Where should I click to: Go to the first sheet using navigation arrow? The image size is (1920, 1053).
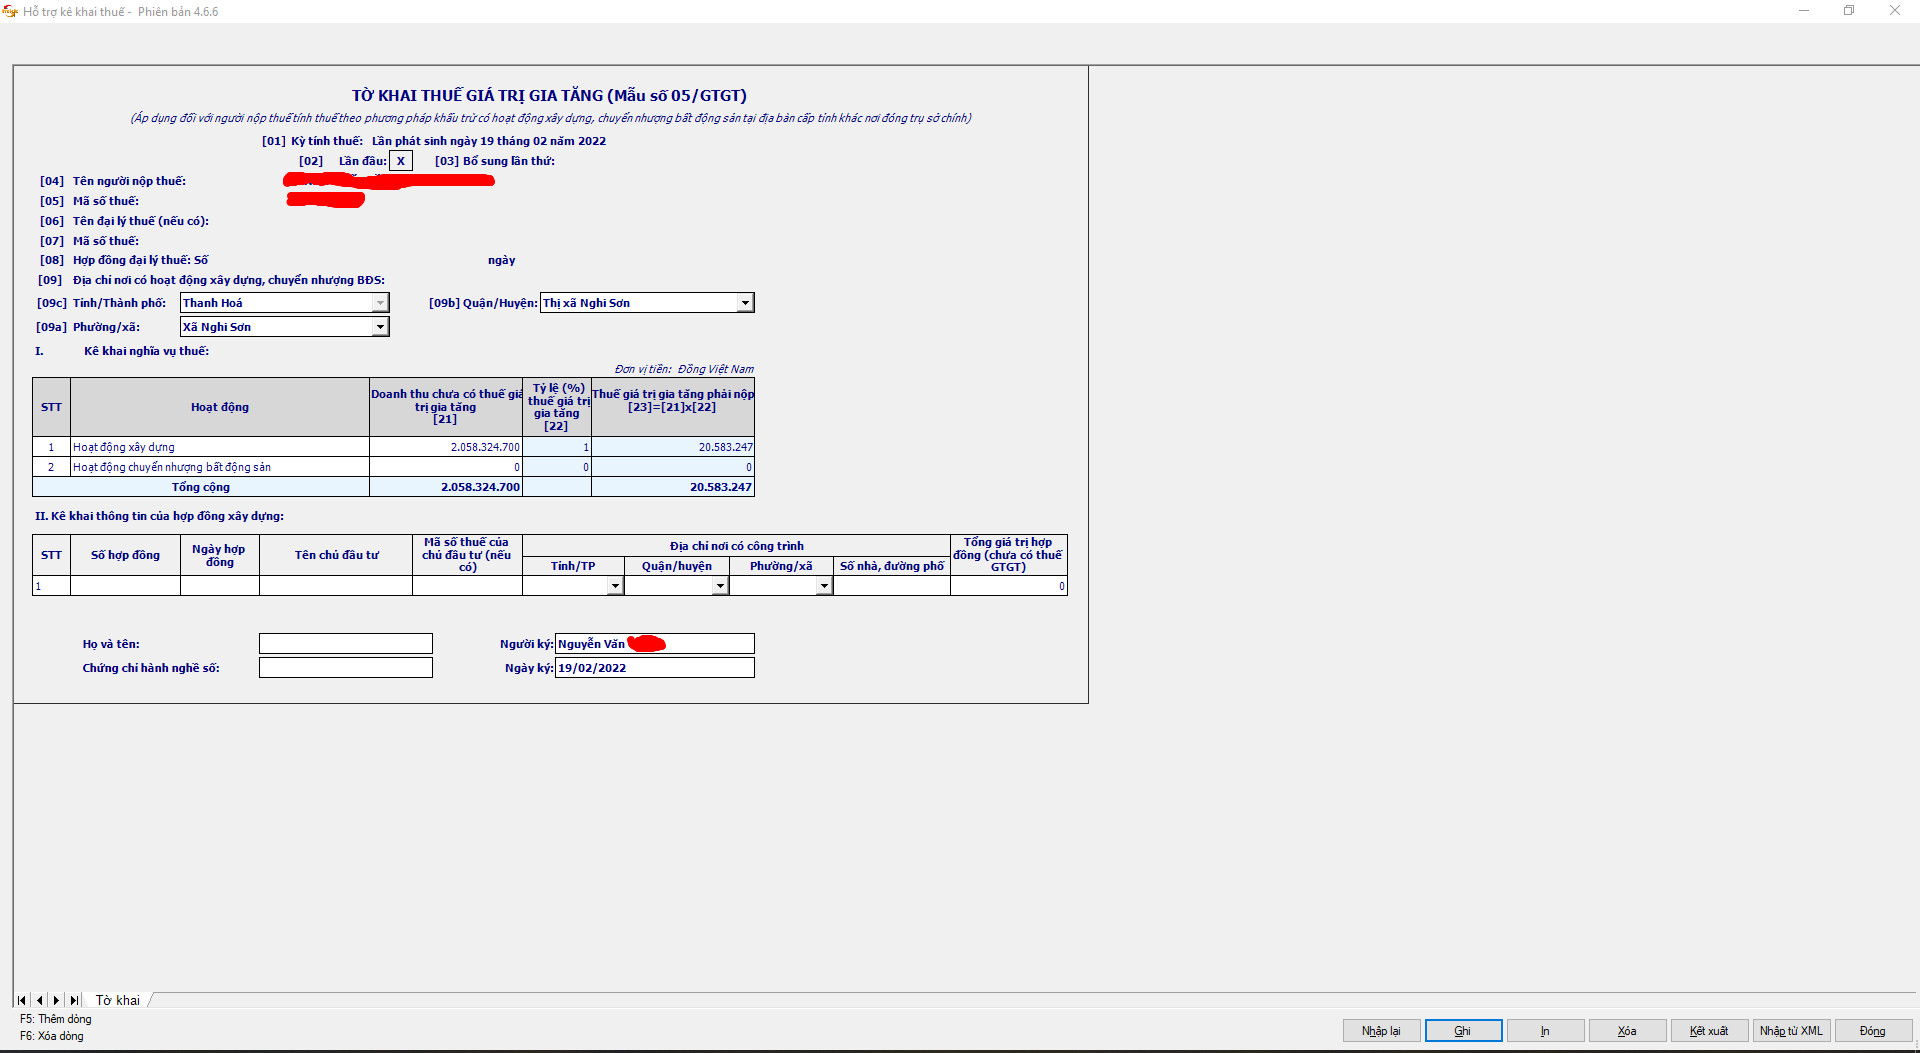pyautogui.click(x=22, y=1000)
